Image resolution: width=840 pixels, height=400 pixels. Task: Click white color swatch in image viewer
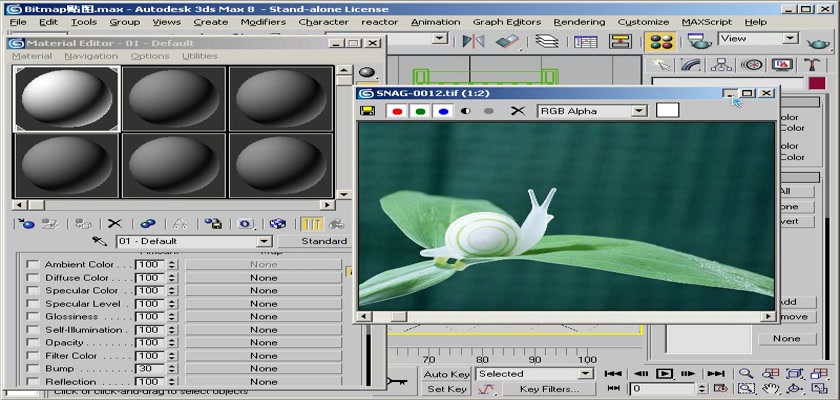coord(668,110)
